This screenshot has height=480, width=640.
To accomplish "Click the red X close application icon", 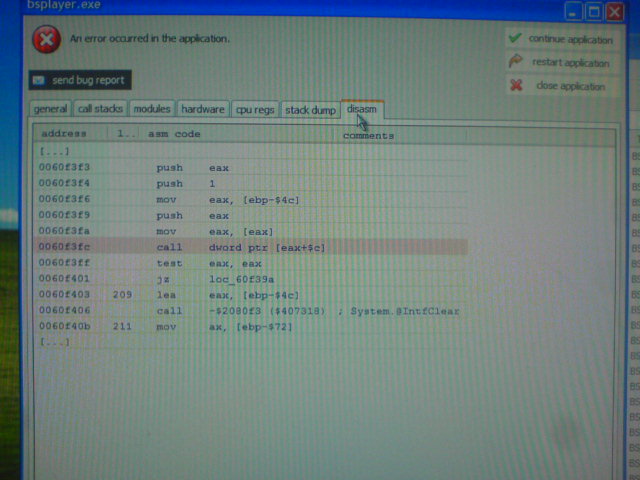I will pyautogui.click(x=516, y=85).
